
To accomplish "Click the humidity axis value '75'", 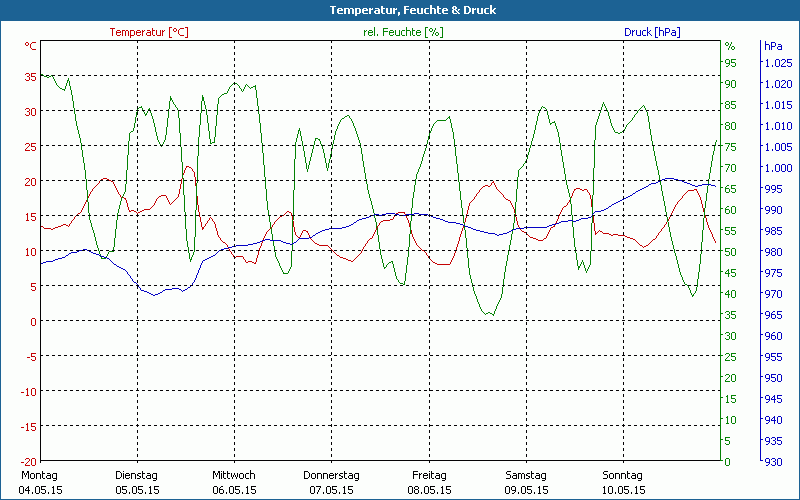I will point(731,147).
